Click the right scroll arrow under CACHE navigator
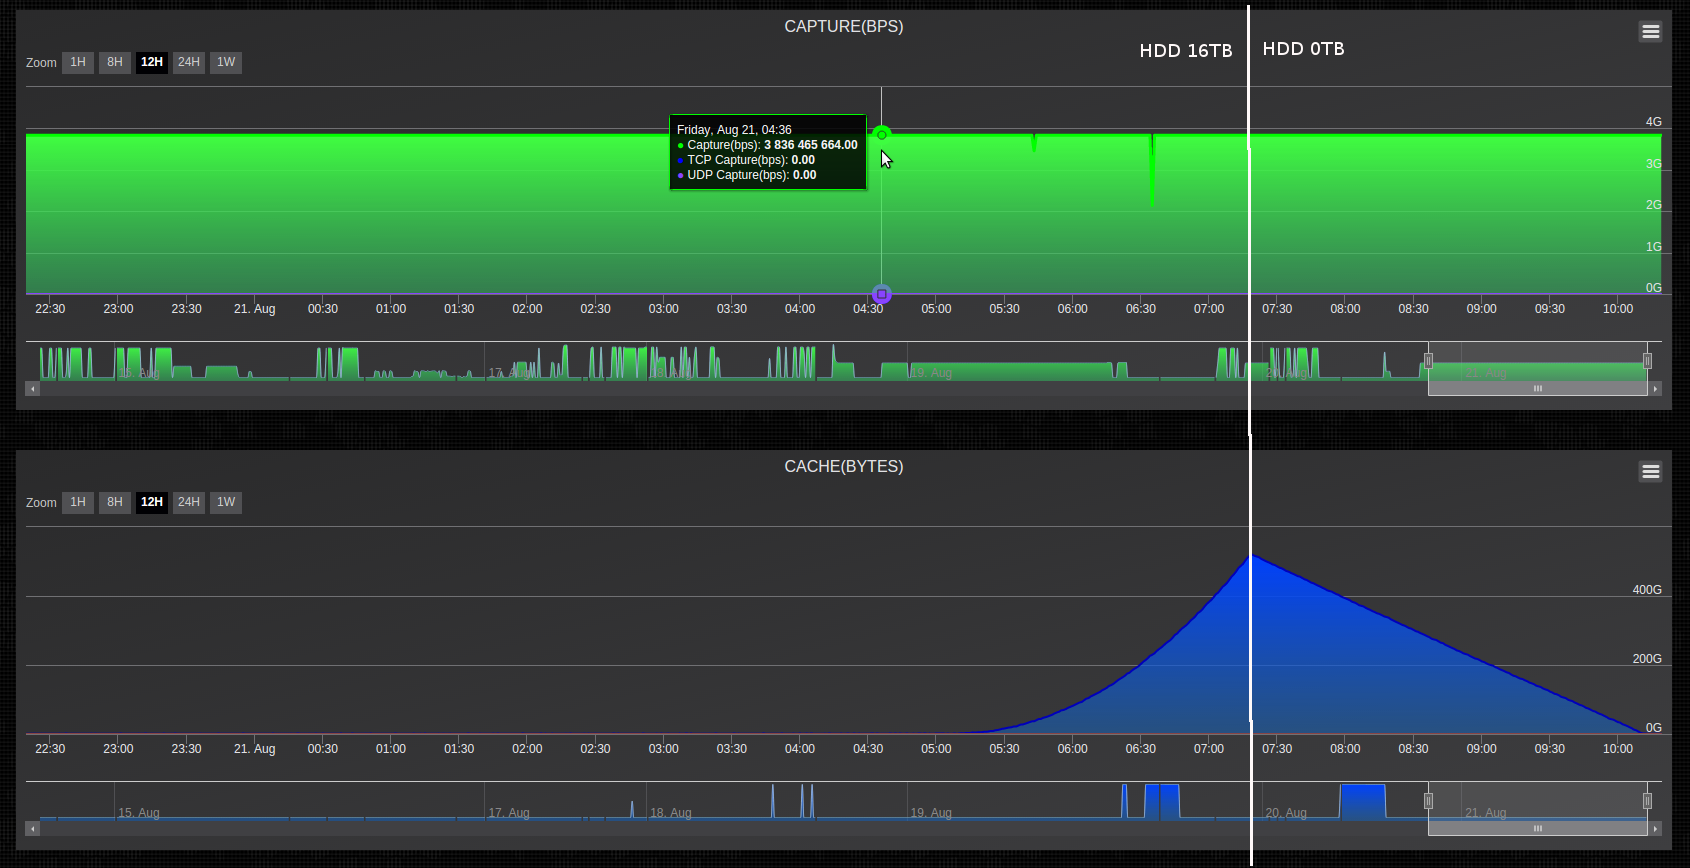This screenshot has height=868, width=1690. coord(1655,829)
